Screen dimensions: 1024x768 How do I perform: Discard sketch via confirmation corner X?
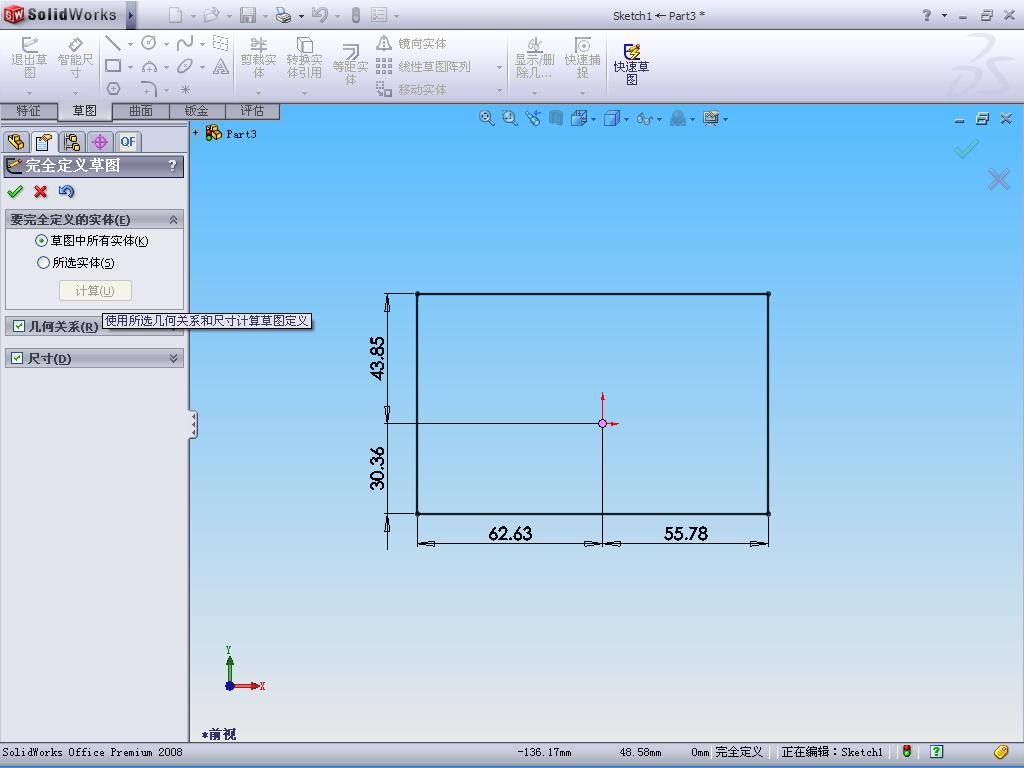click(999, 179)
